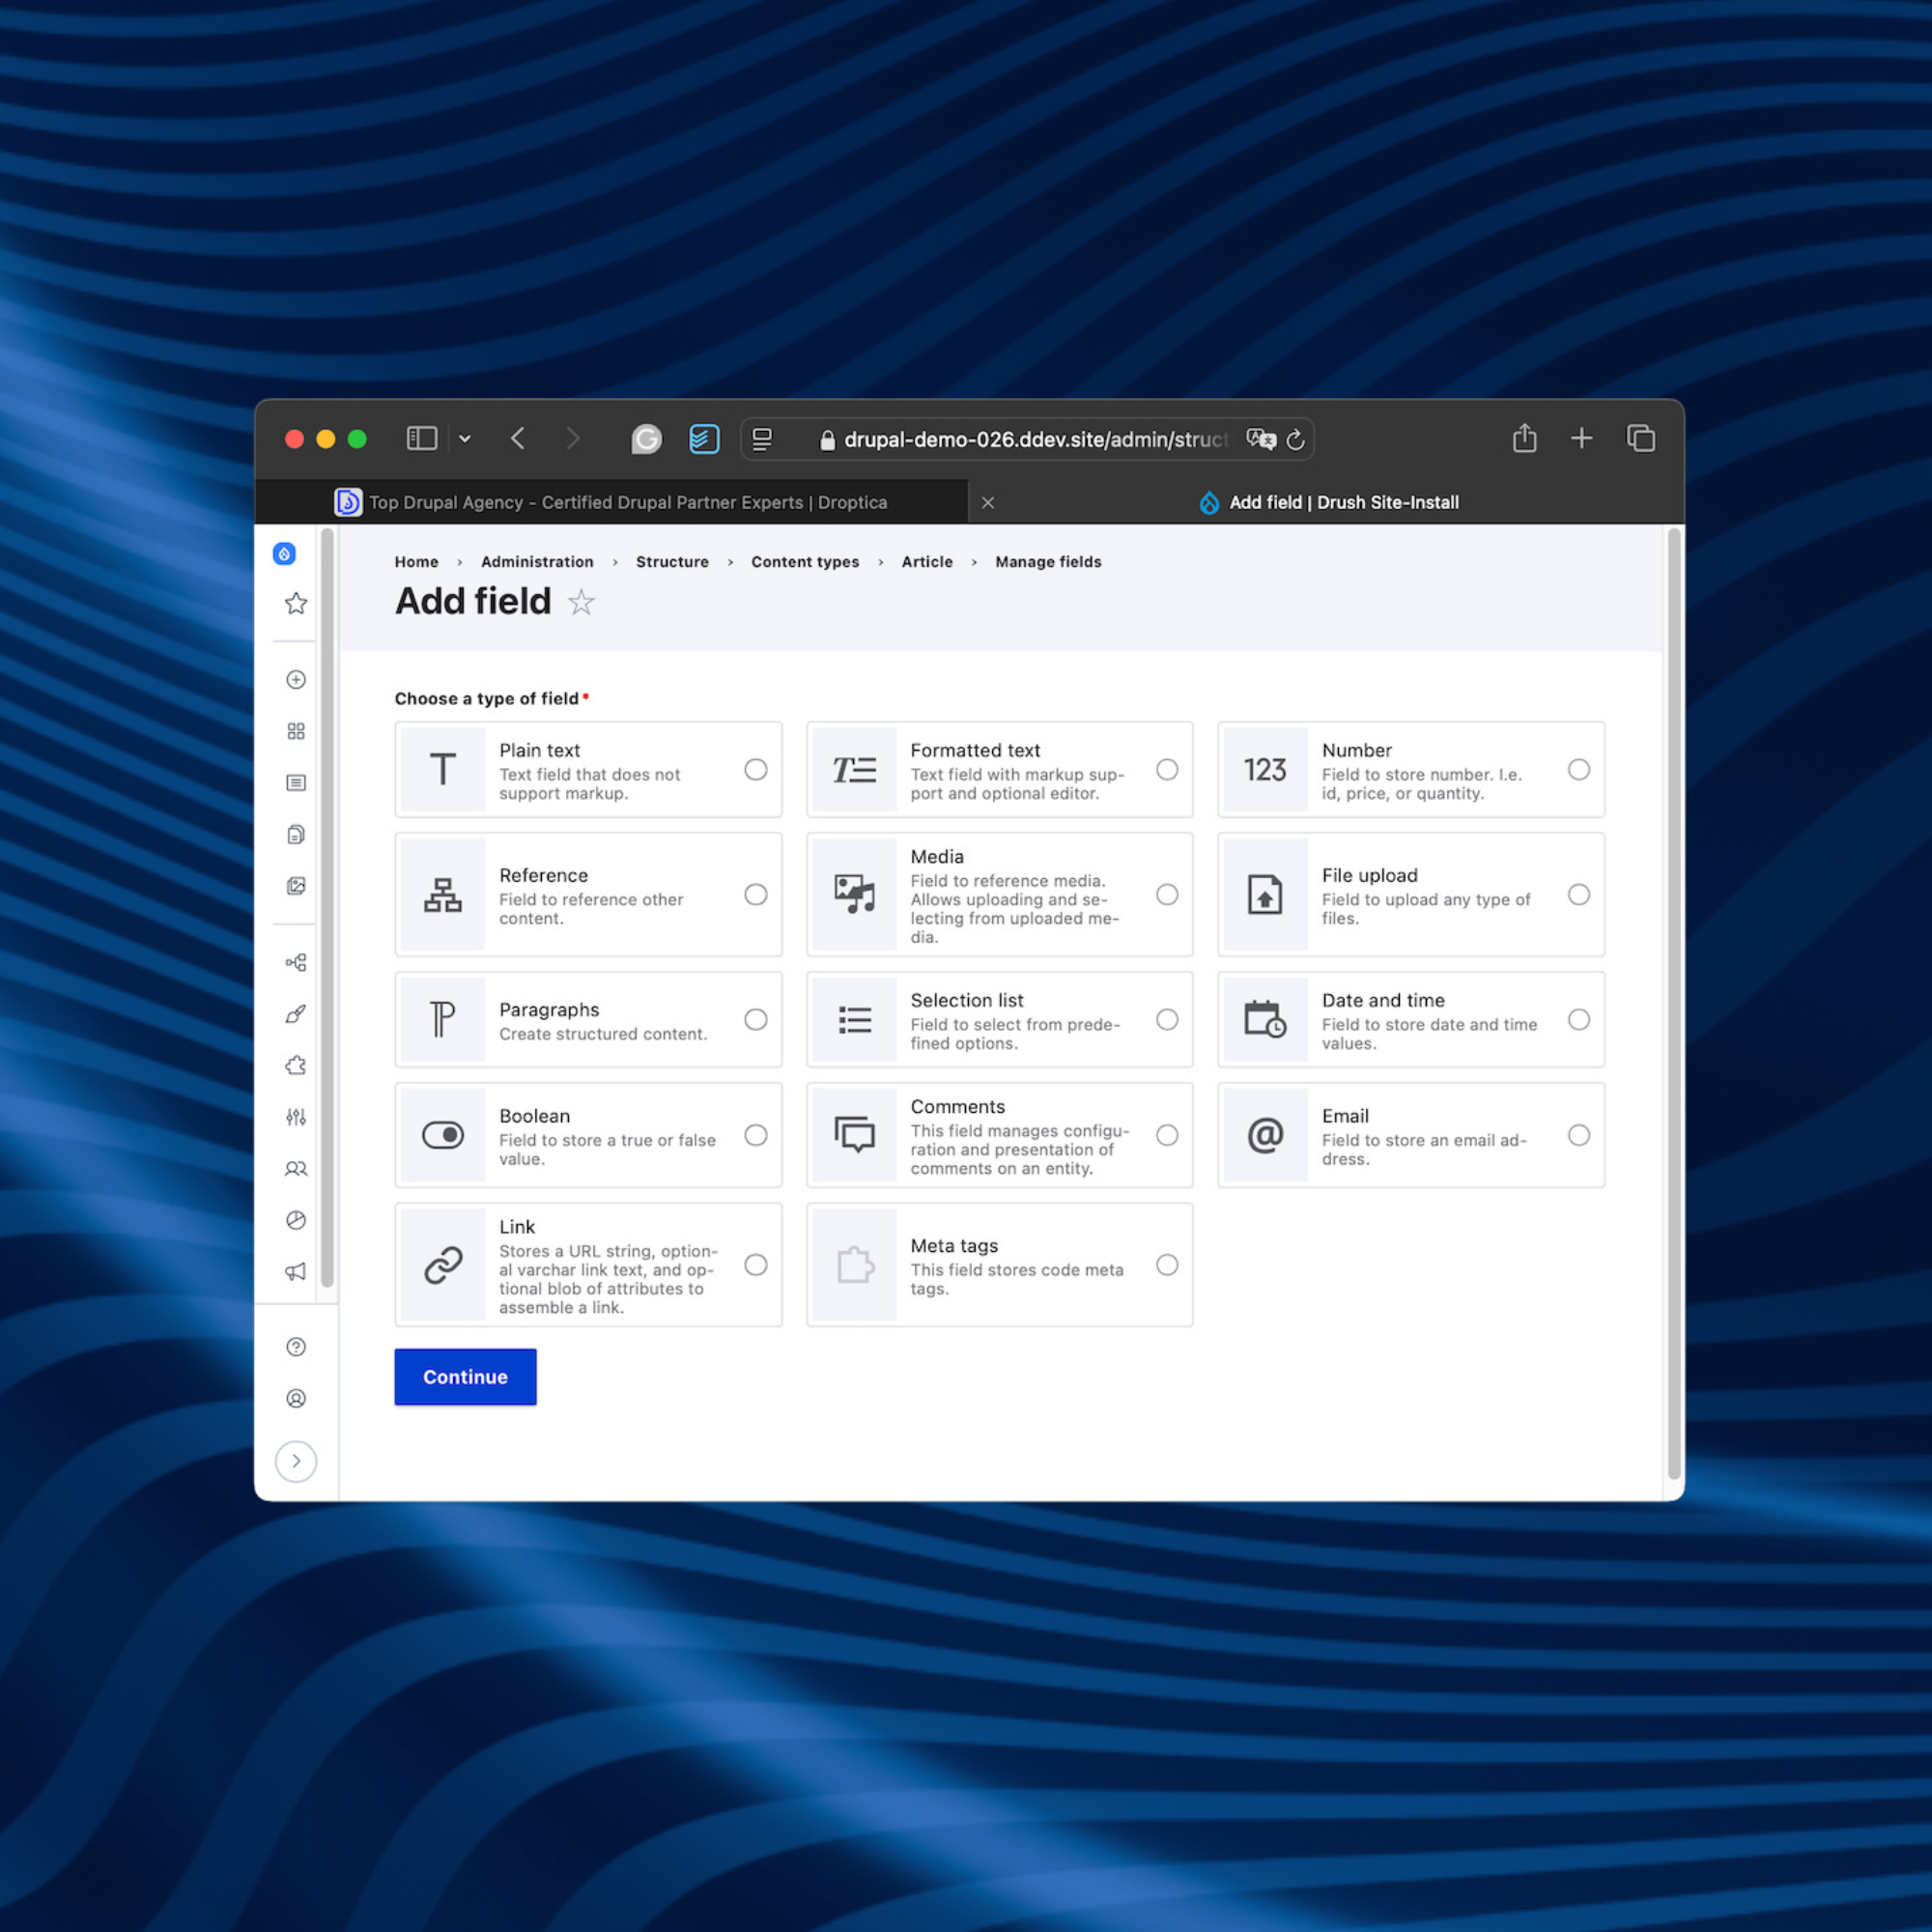Screen dimensions: 1932x1932
Task: Open Shortcuts via the star sidebar icon
Action: click(x=295, y=603)
